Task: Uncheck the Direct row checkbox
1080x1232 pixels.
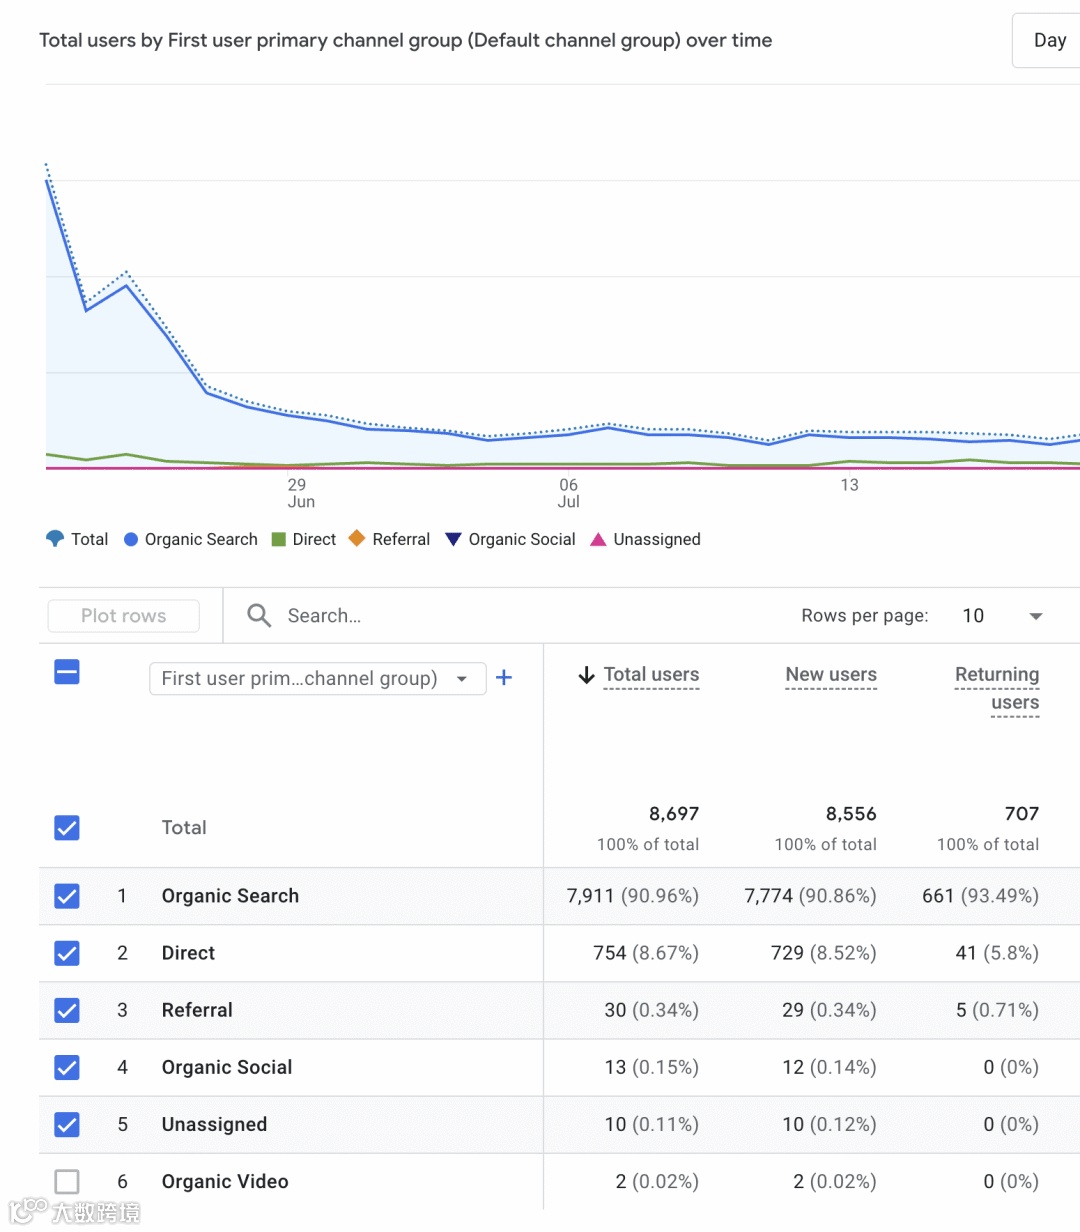Action: 67,953
